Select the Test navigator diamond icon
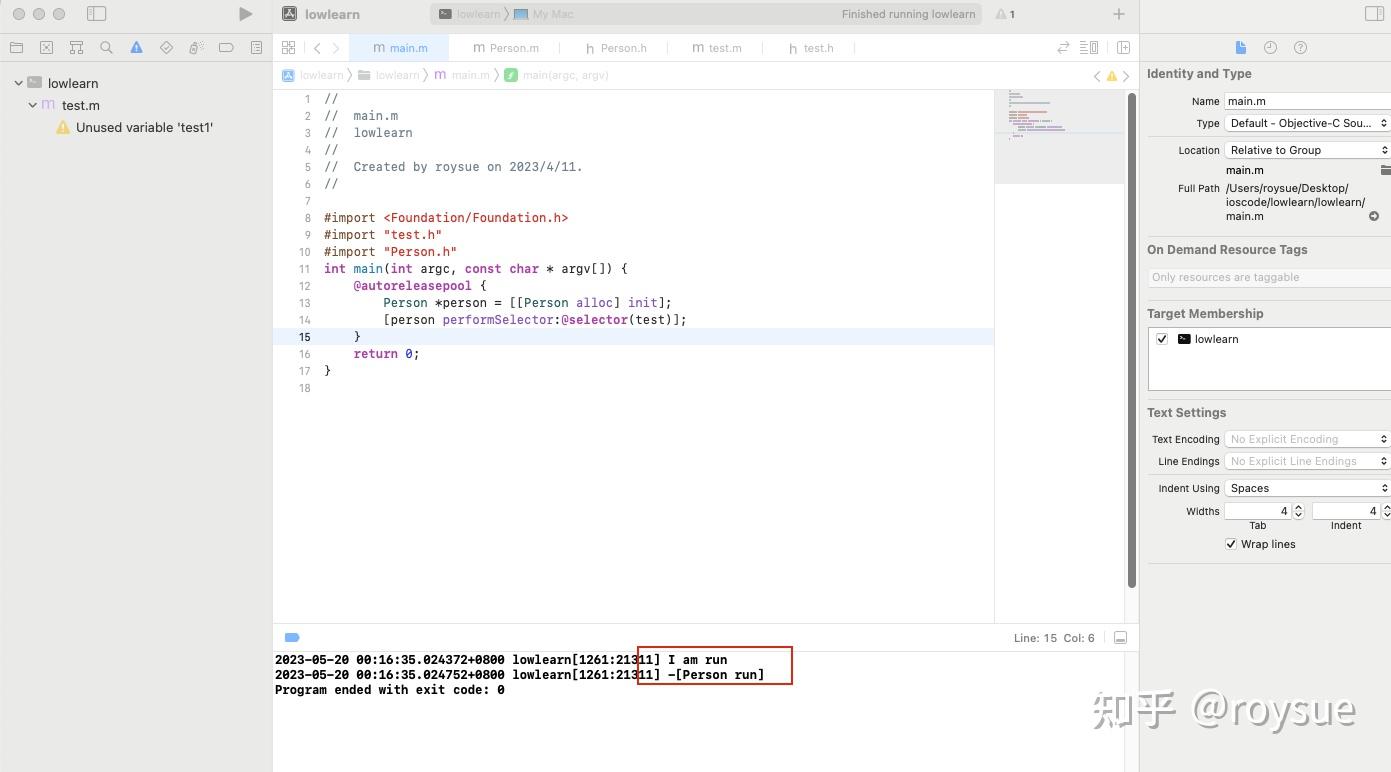The width and height of the screenshot is (1391, 772). tap(166, 47)
